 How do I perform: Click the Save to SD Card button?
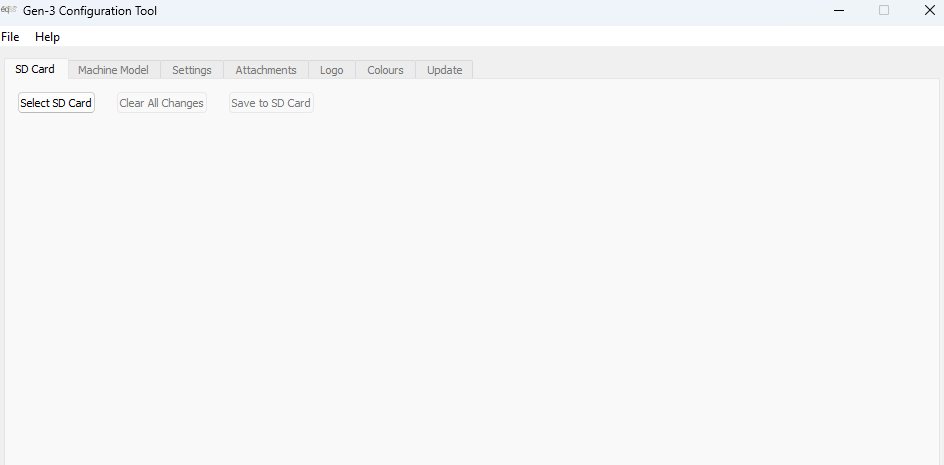click(x=271, y=103)
